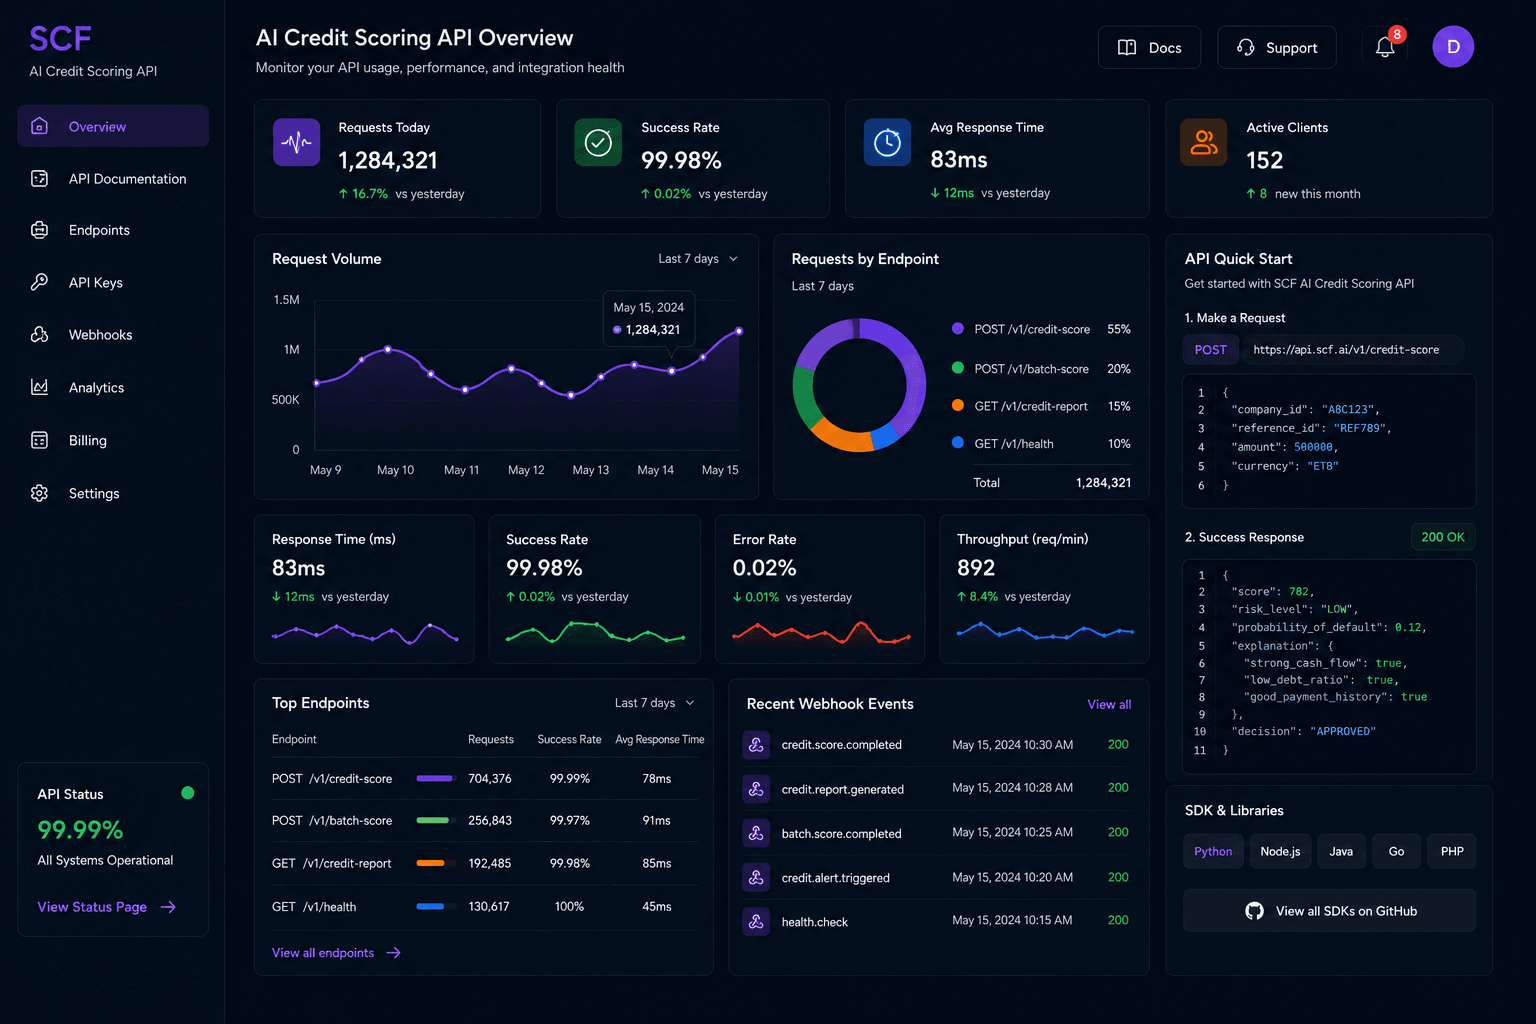The width and height of the screenshot is (1536, 1024).
Task: Click the Webhooks sidebar icon
Action: click(x=40, y=335)
